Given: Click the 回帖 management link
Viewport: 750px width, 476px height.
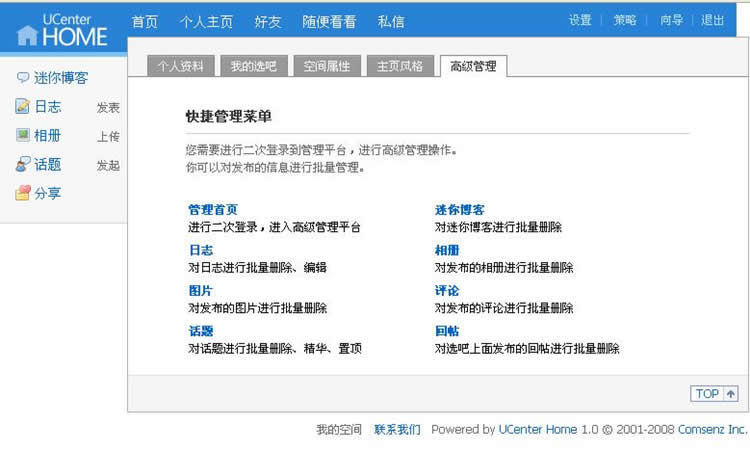Looking at the screenshot, I should pos(447,331).
